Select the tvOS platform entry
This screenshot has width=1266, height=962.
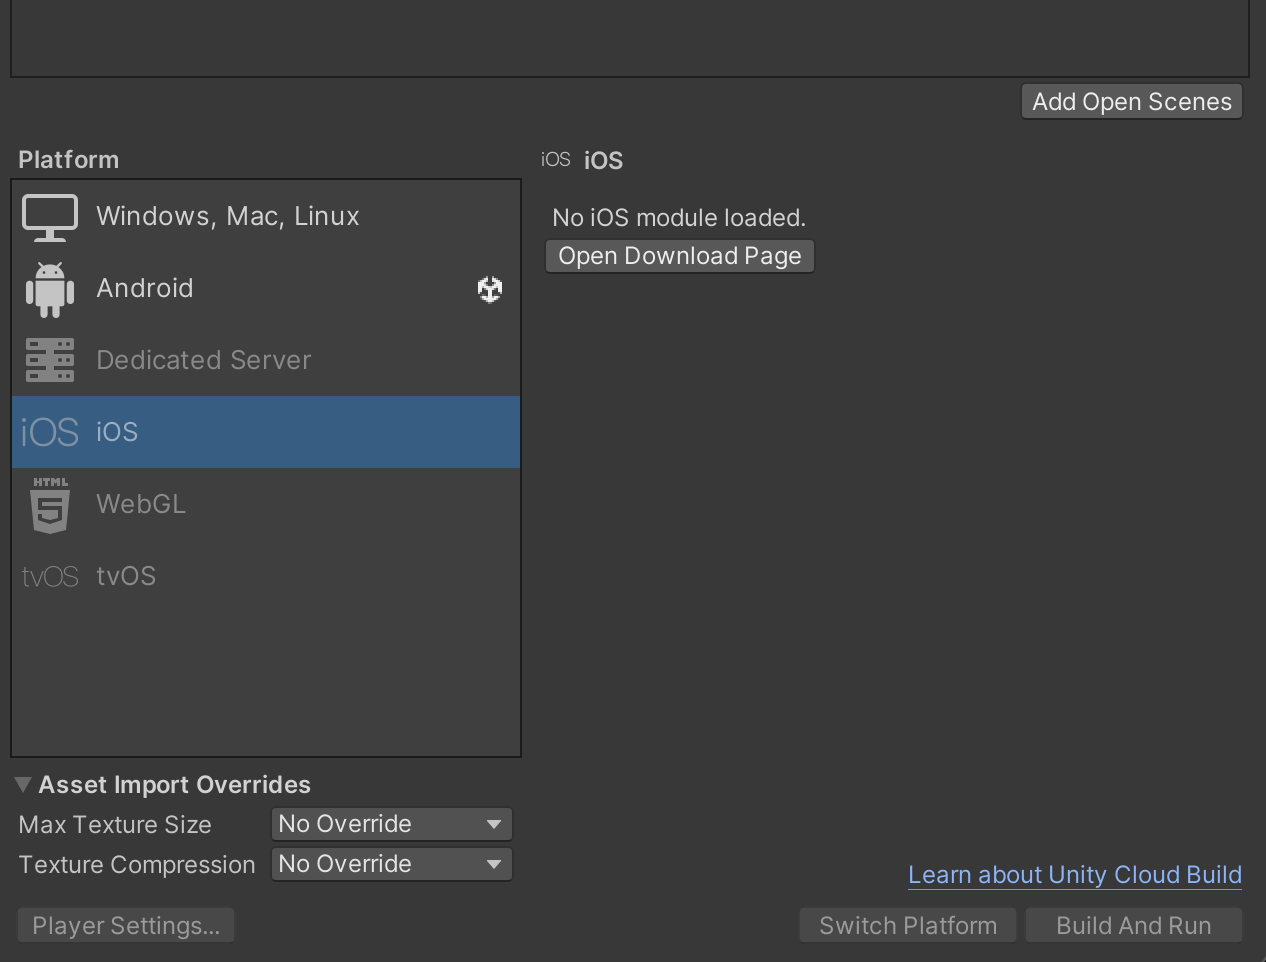tap(126, 577)
